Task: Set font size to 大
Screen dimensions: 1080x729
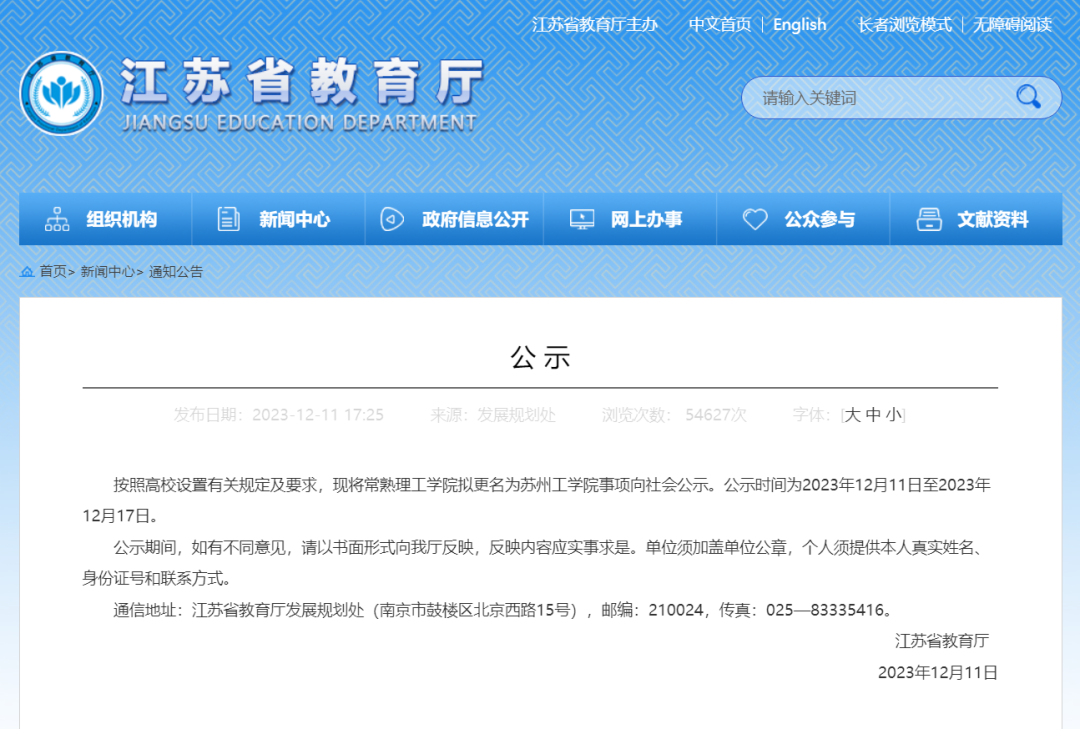Action: click(x=852, y=415)
